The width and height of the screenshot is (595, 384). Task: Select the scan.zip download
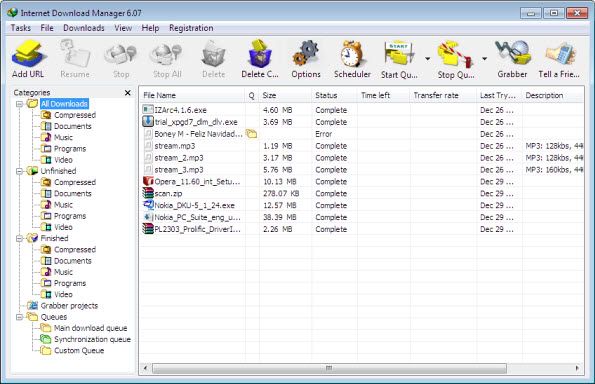pos(362,194)
